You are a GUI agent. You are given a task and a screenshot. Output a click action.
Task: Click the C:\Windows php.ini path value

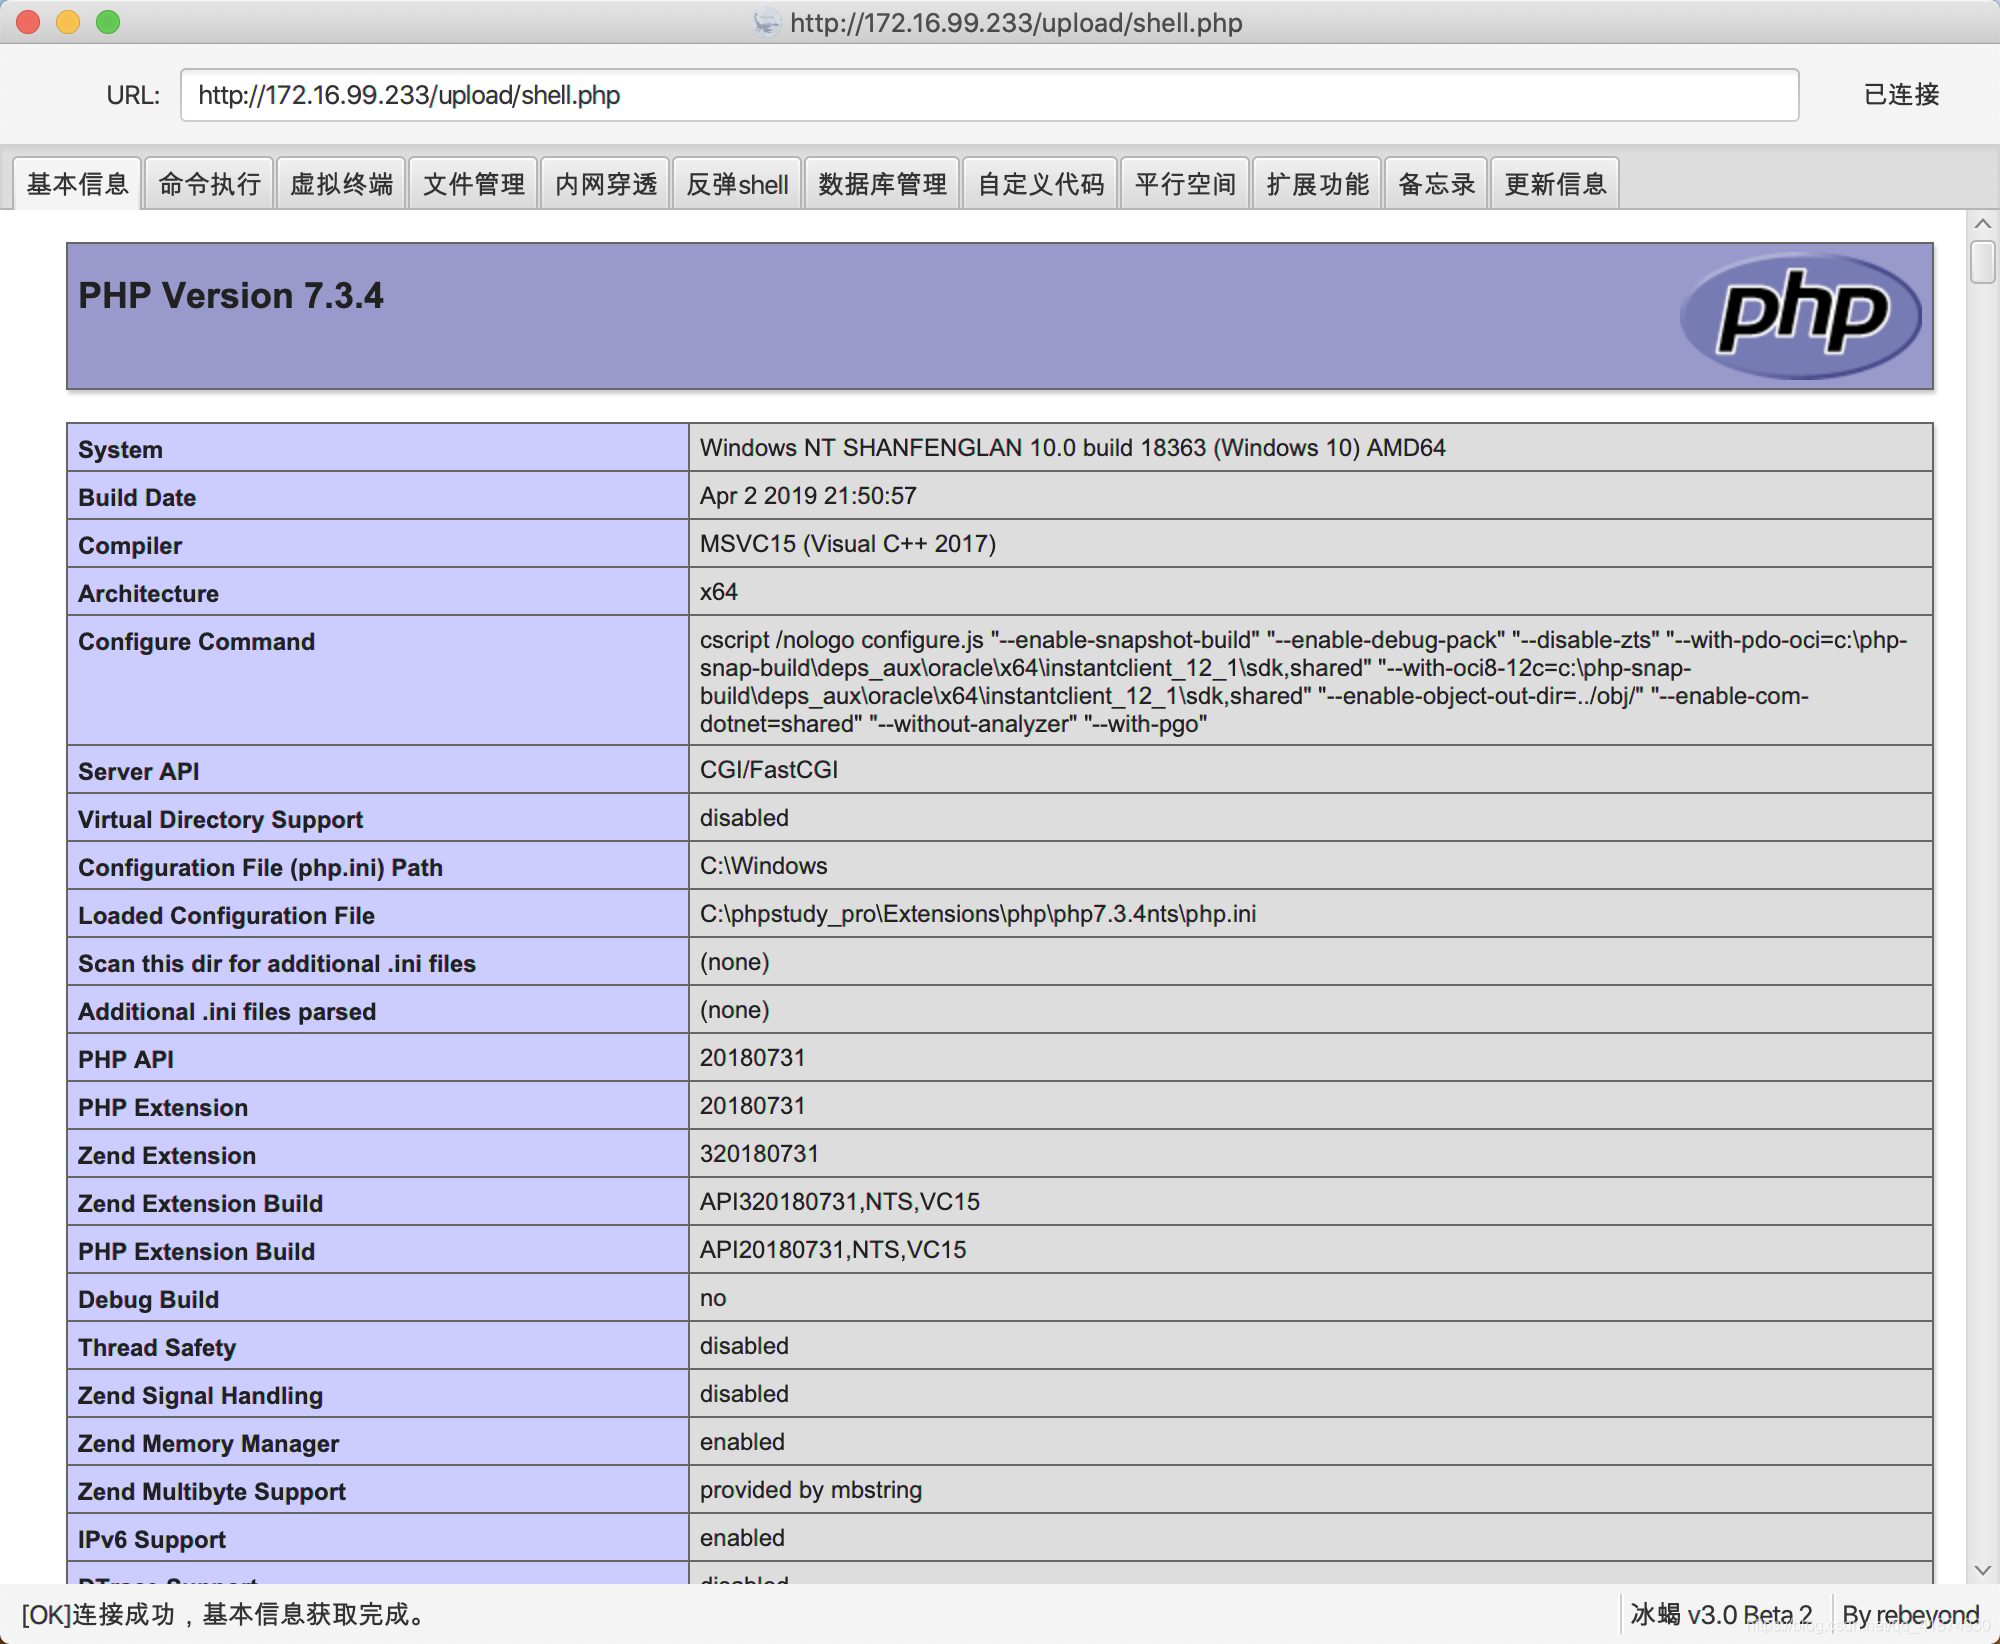(x=764, y=866)
